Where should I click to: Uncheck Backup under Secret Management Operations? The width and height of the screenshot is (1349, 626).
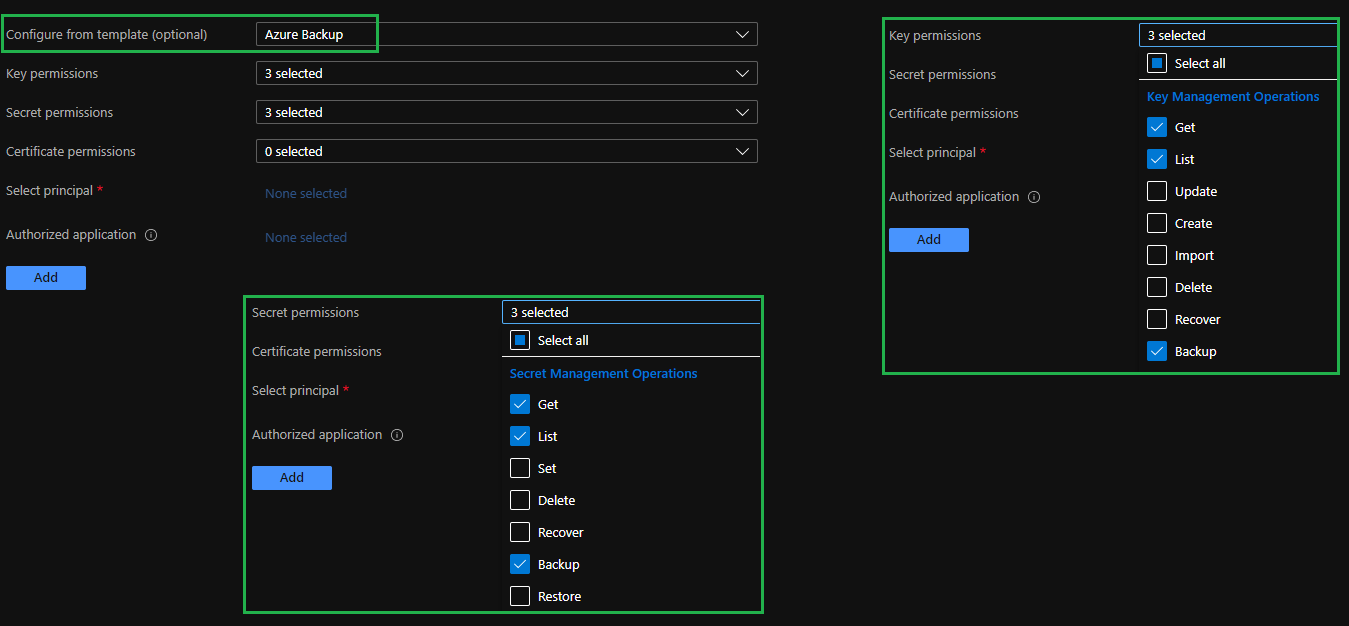pyautogui.click(x=520, y=564)
